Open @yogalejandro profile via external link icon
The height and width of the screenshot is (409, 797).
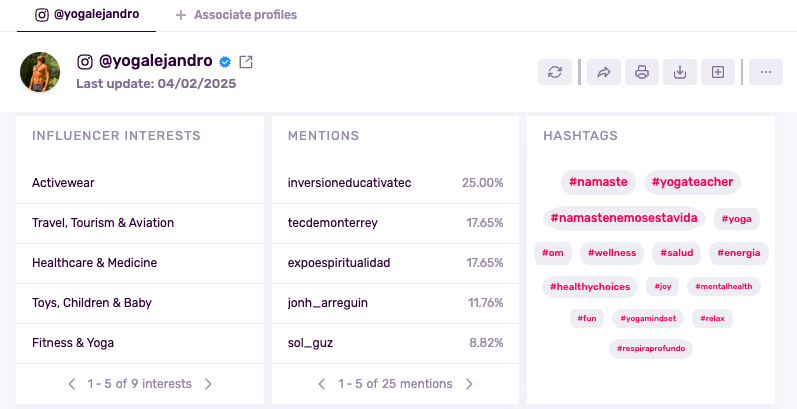tap(246, 62)
